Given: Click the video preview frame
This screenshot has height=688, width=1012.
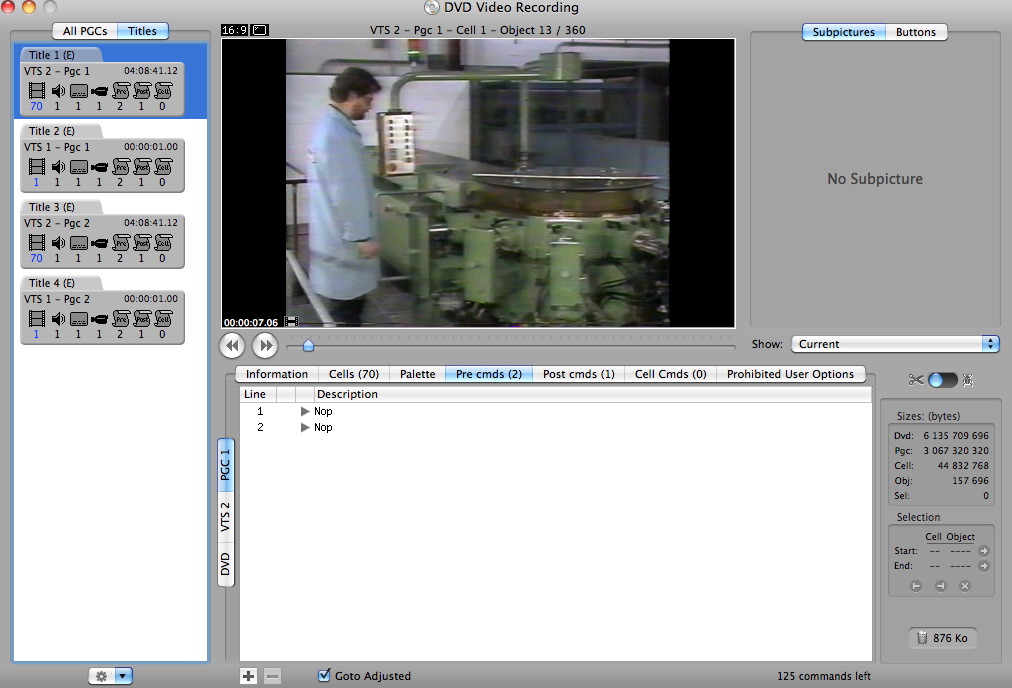Looking at the screenshot, I should click(x=478, y=183).
